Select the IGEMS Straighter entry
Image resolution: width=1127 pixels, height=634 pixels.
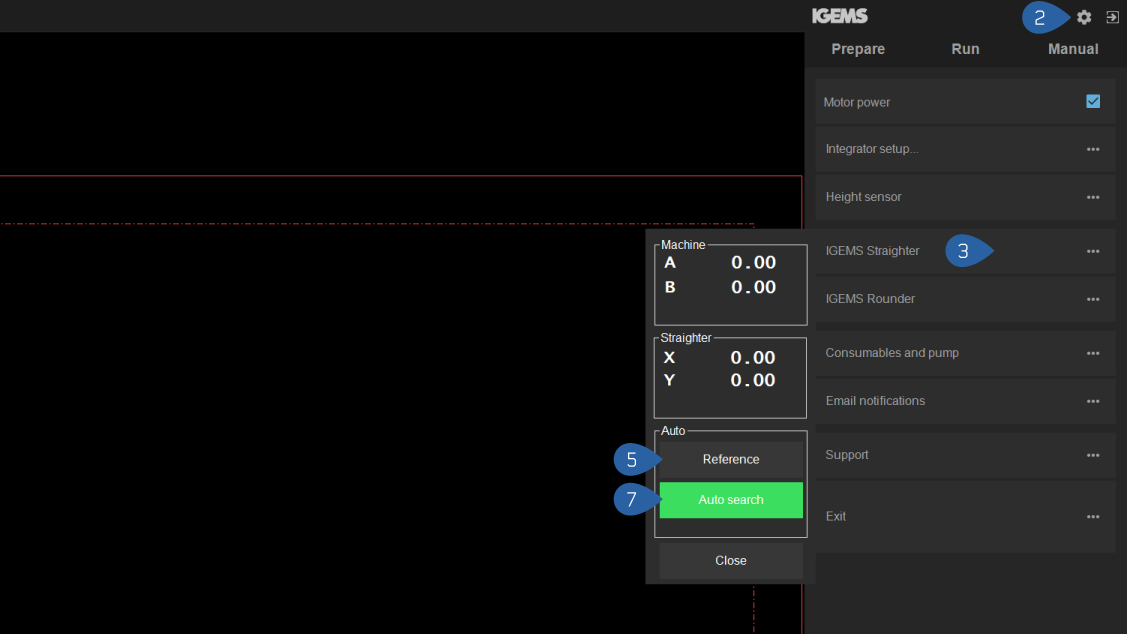pyautogui.click(x=965, y=251)
